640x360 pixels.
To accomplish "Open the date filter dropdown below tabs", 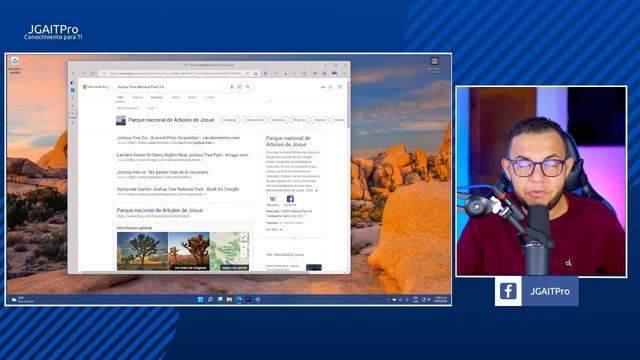I will pyautogui.click(x=152, y=109).
